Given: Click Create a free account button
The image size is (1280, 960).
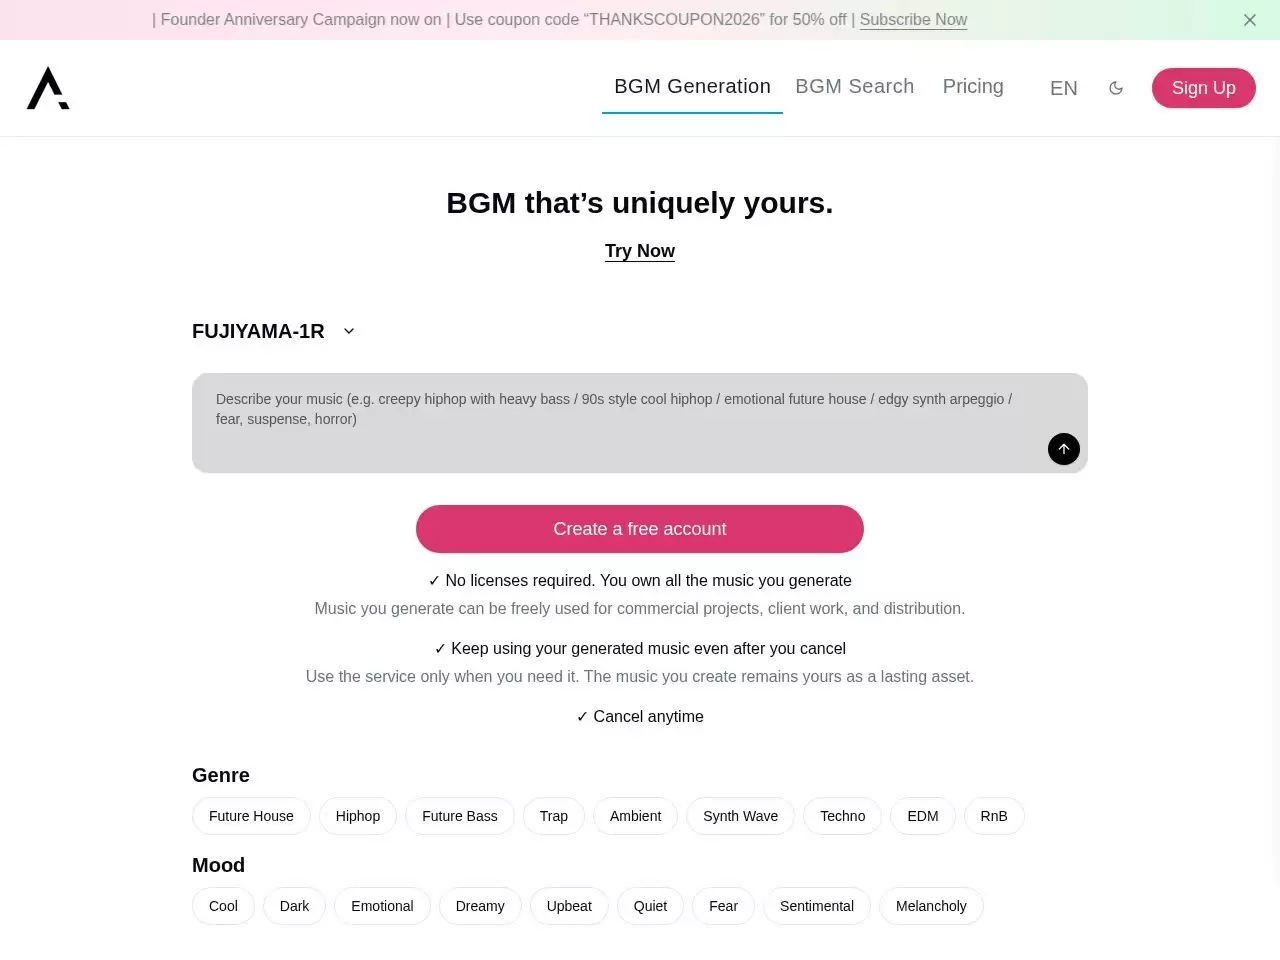Looking at the screenshot, I should [640, 529].
